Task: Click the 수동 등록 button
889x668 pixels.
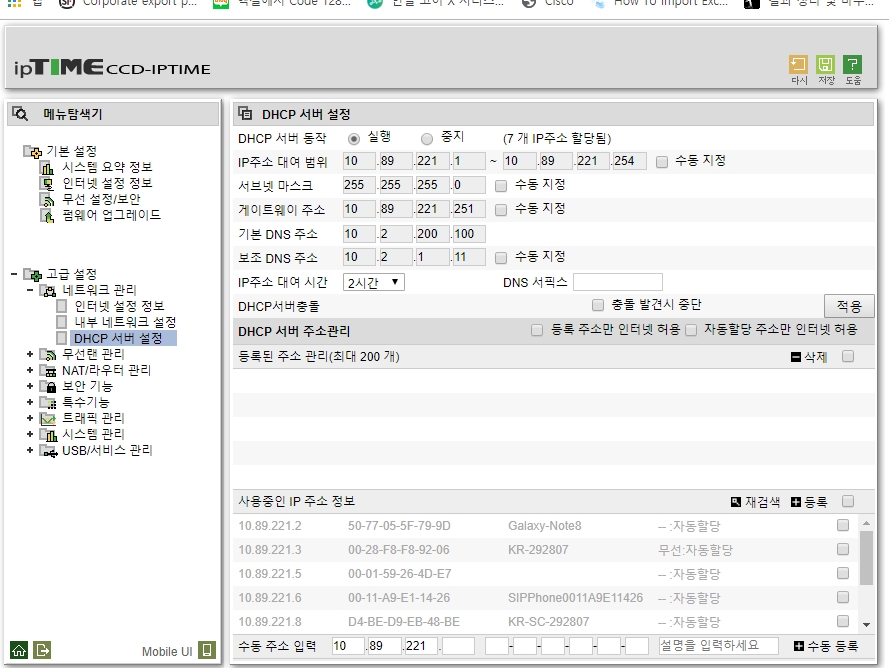Action: point(826,646)
